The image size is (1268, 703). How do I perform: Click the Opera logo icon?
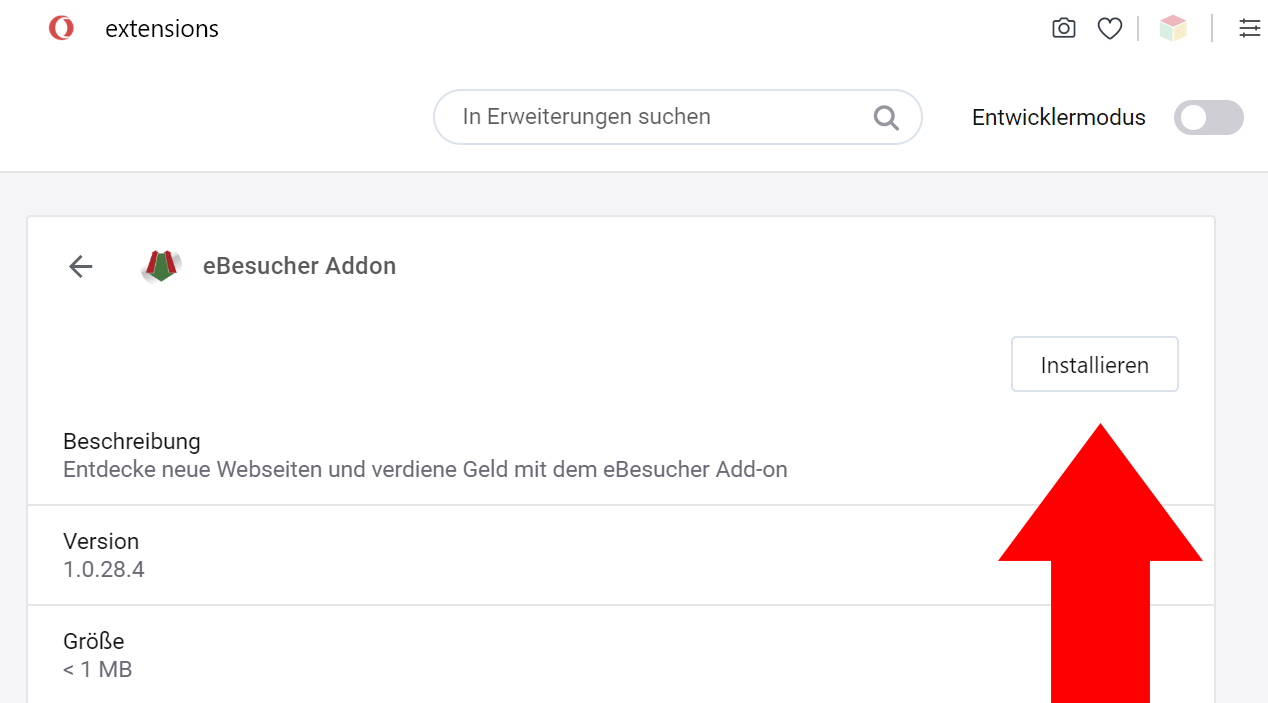coord(61,29)
